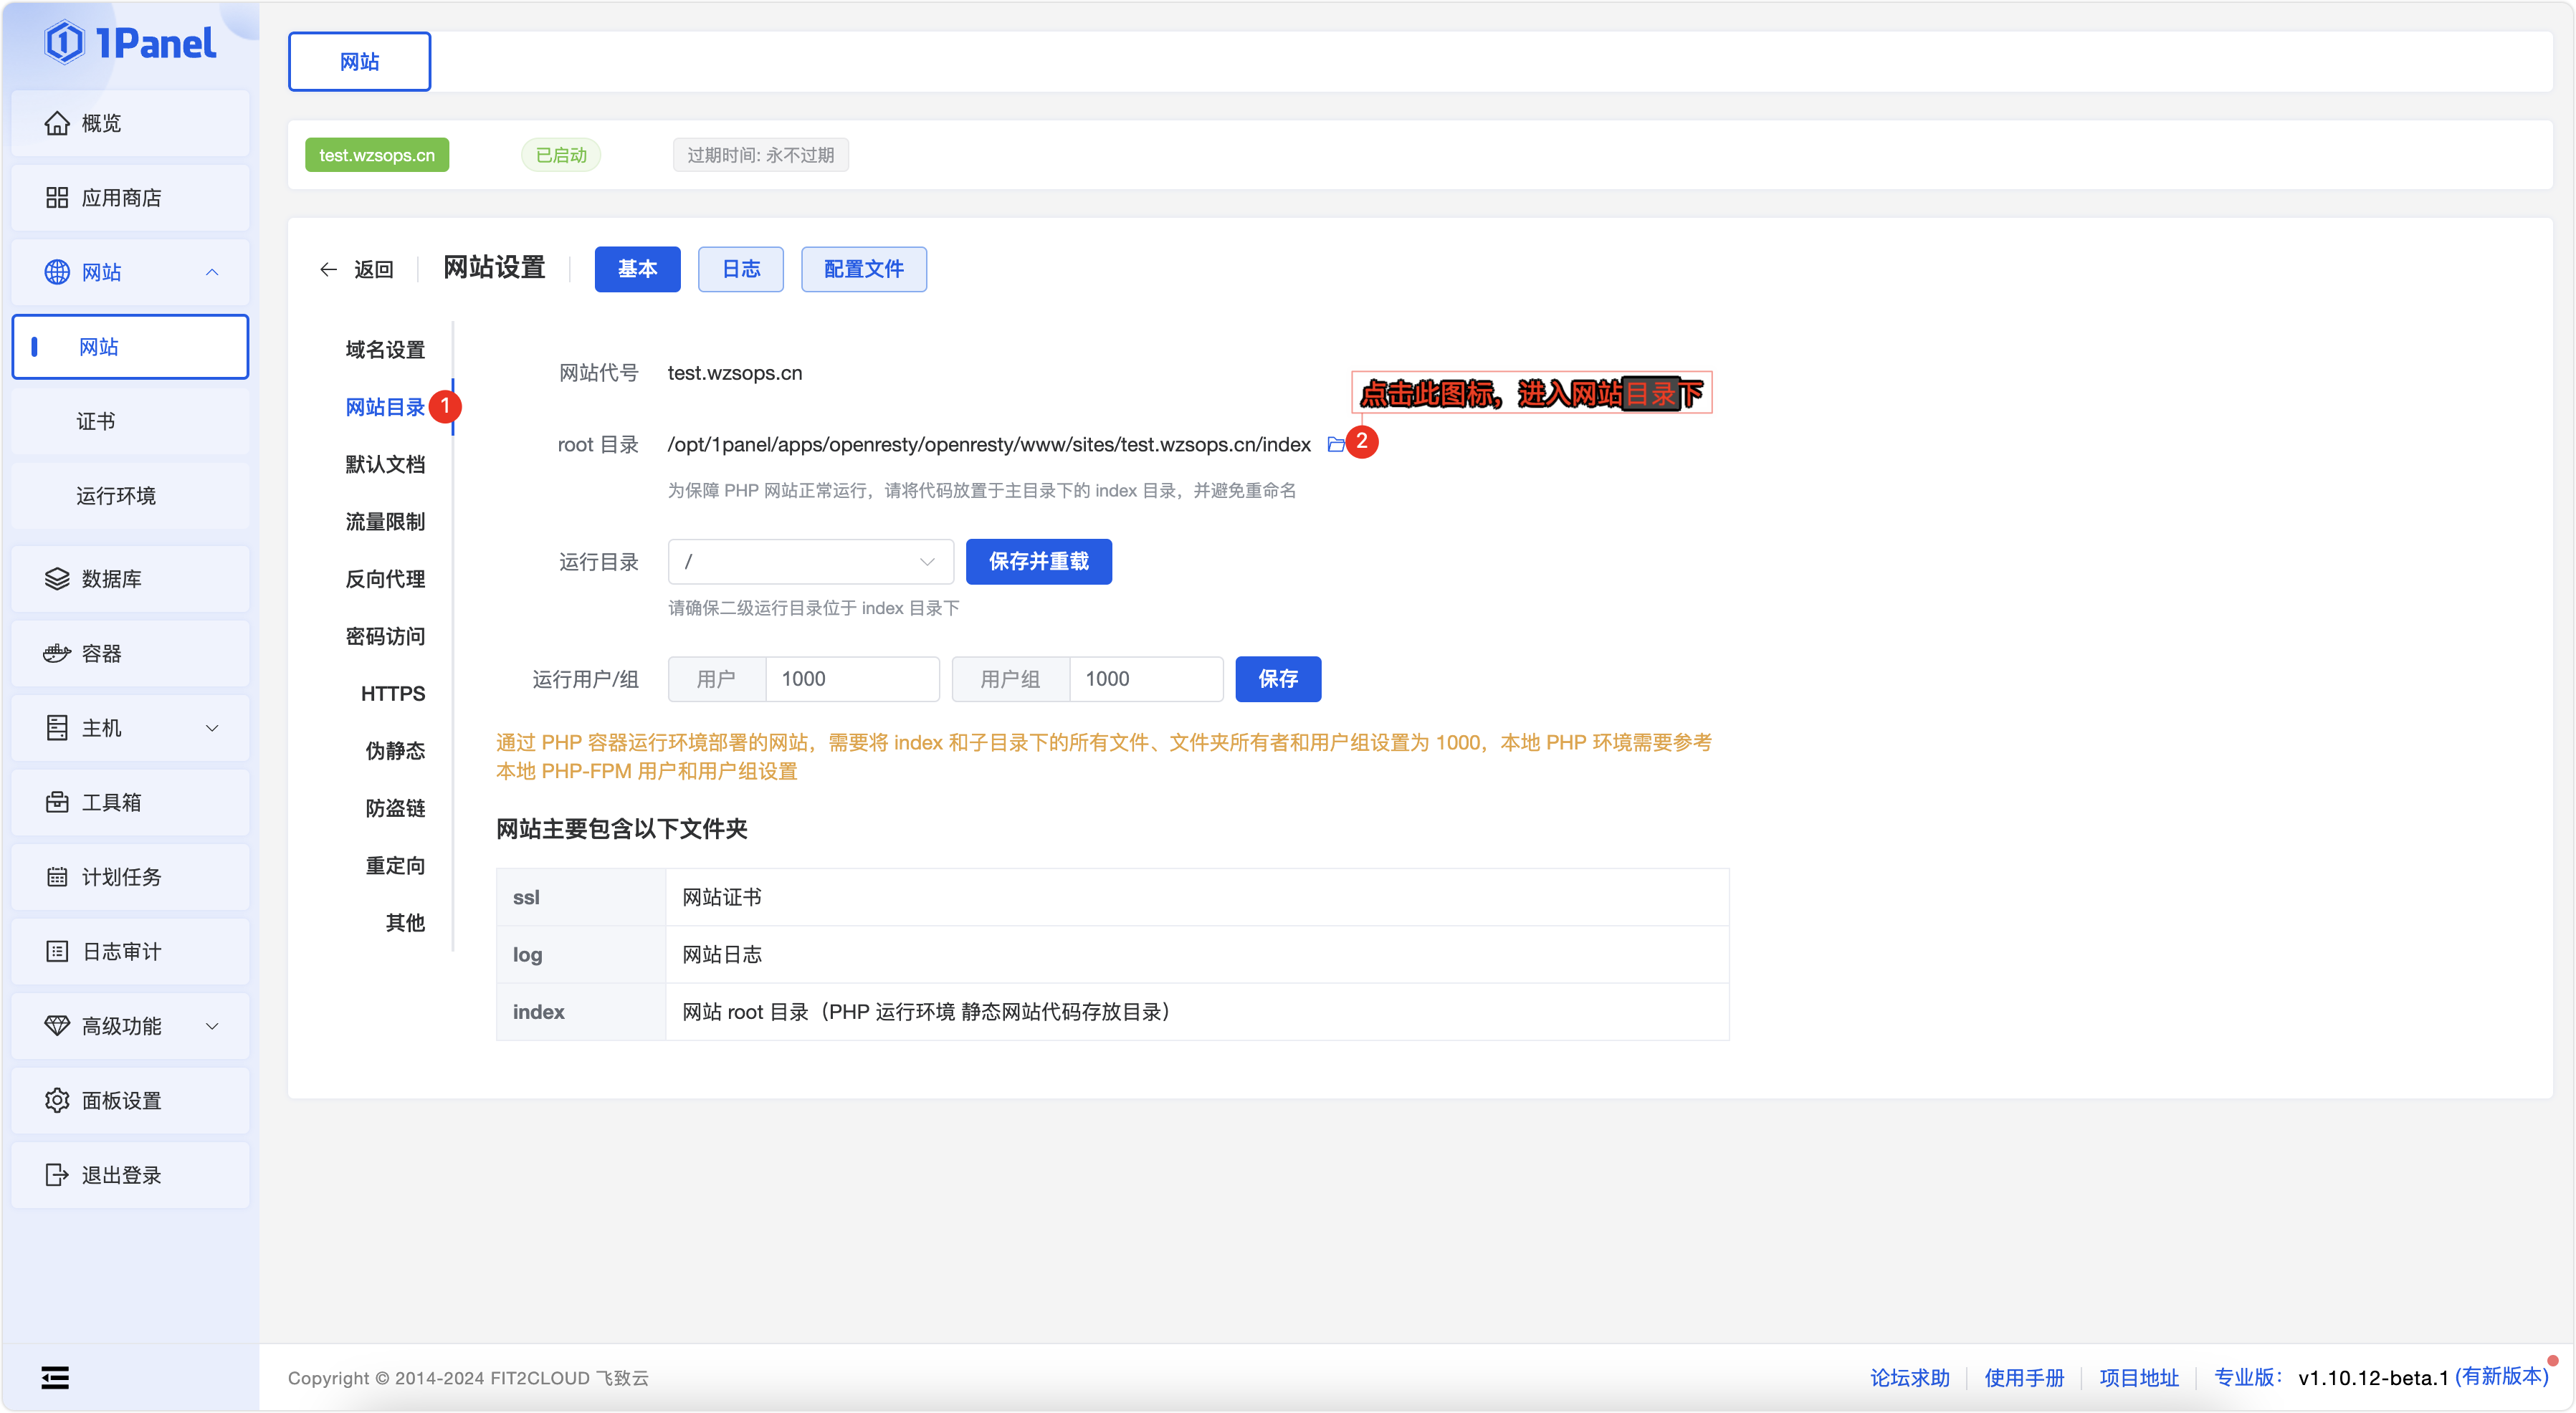Image resolution: width=2576 pixels, height=1413 pixels.
Task: Click the 保存并重载 button
Action: tap(1038, 562)
